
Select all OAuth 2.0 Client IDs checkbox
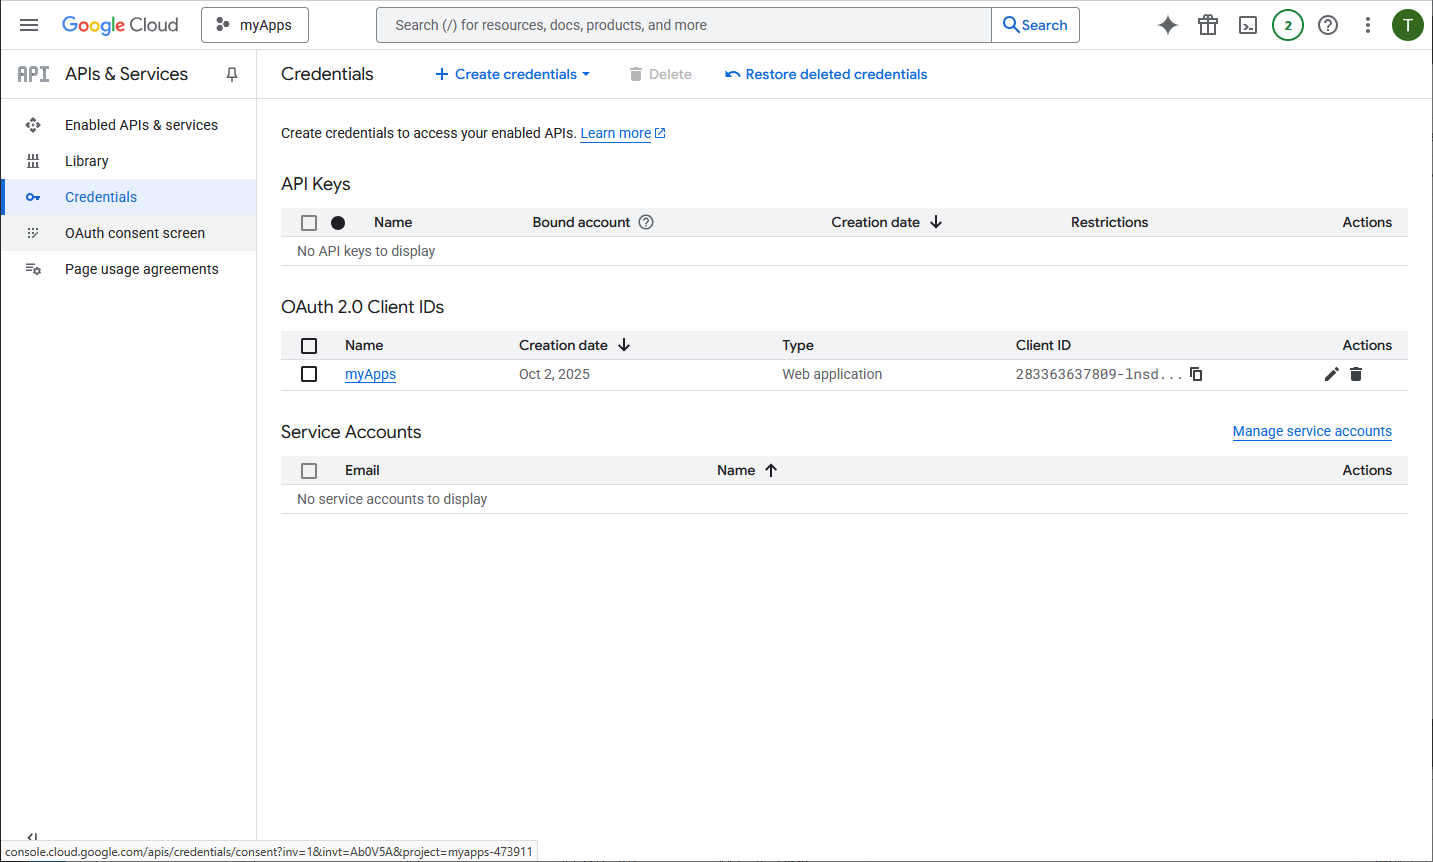[309, 345]
